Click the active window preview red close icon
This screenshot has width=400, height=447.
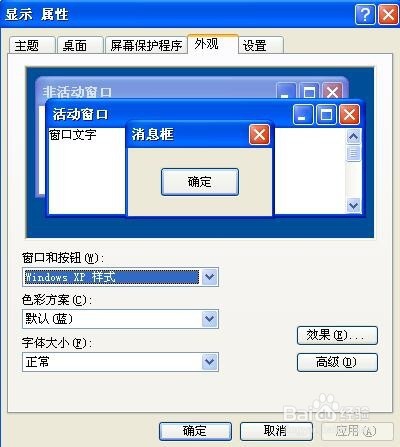pyautogui.click(x=349, y=115)
